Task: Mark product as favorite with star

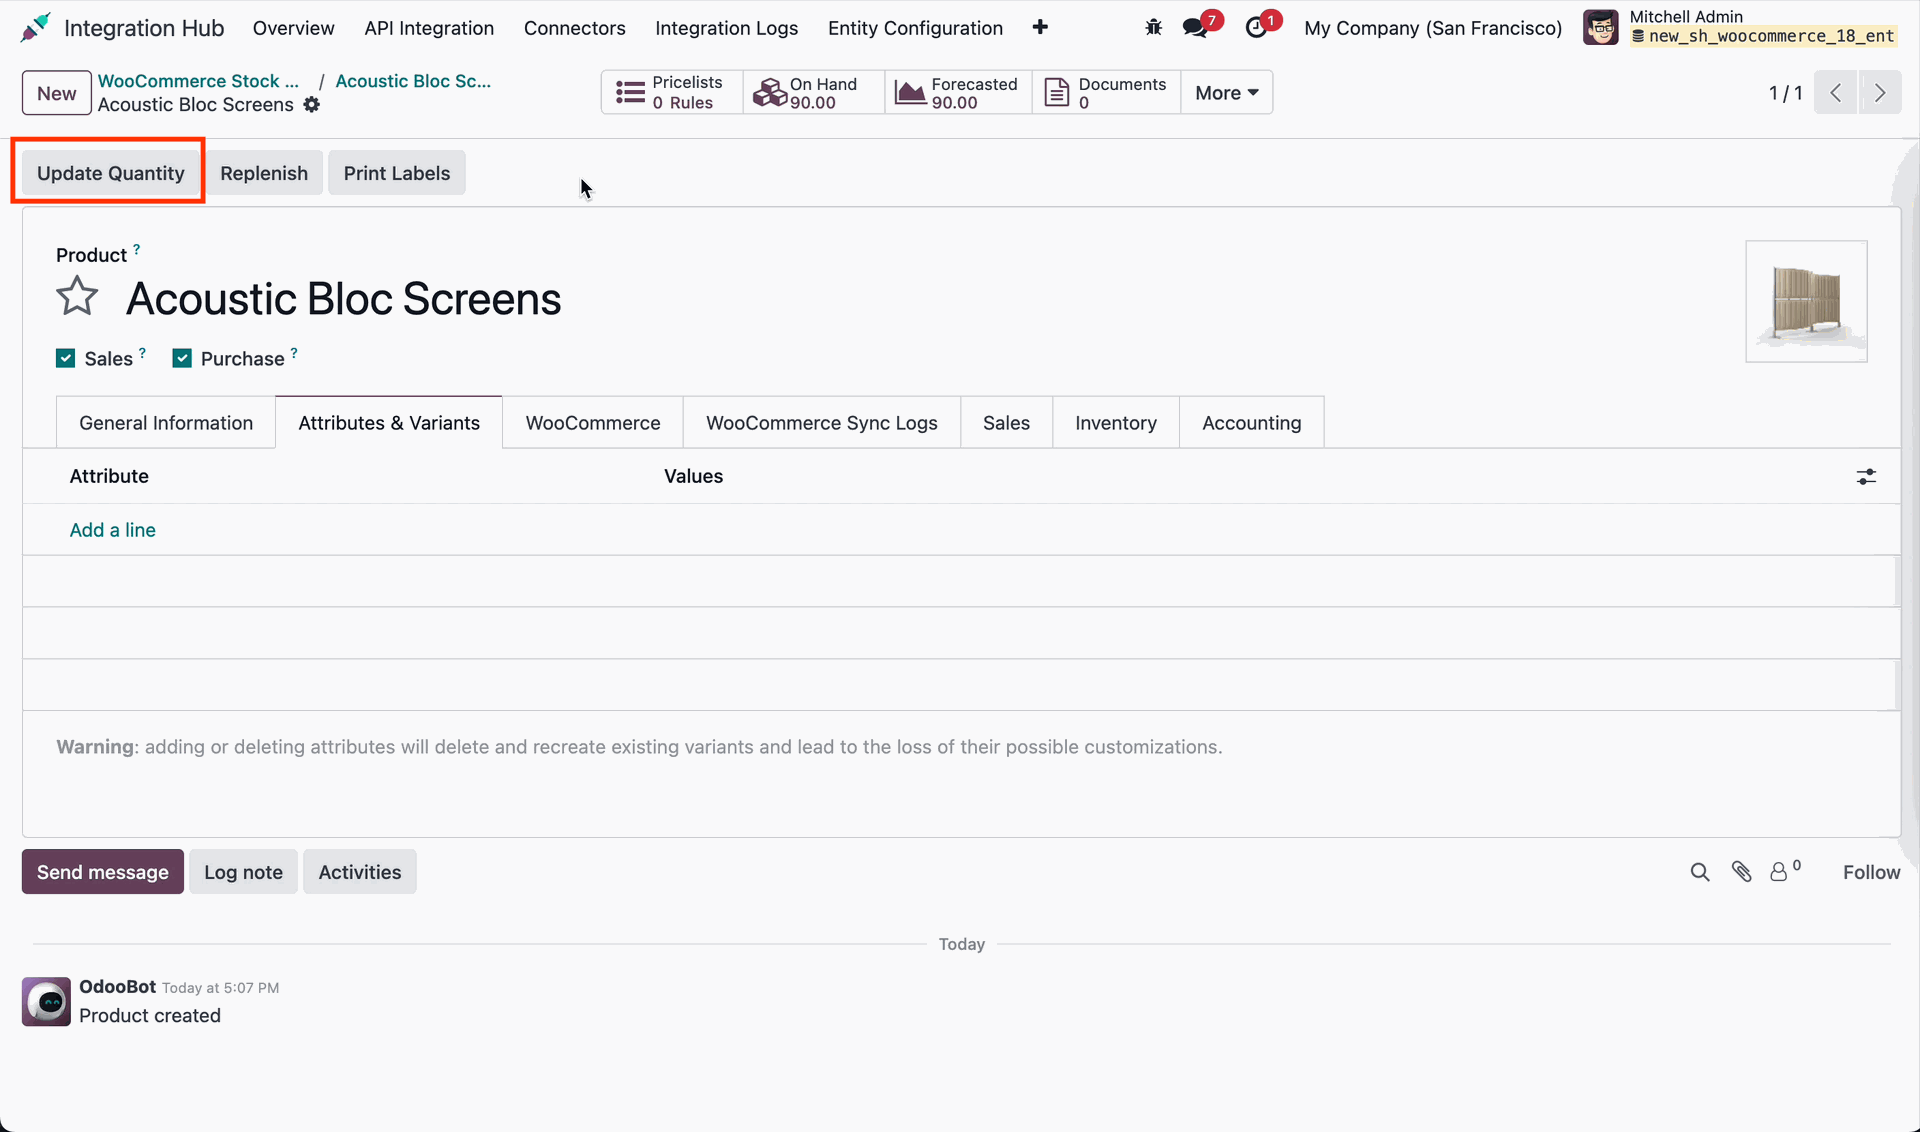Action: [77, 297]
